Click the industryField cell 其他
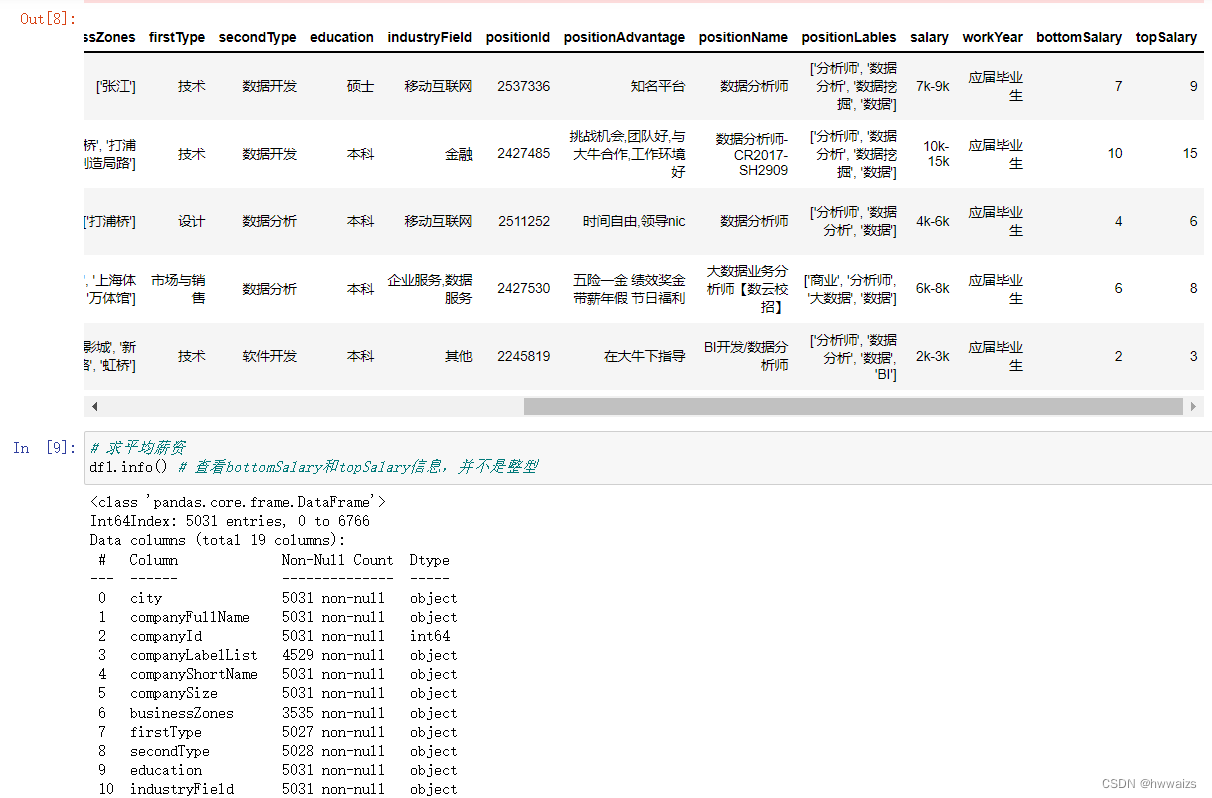 (x=459, y=356)
